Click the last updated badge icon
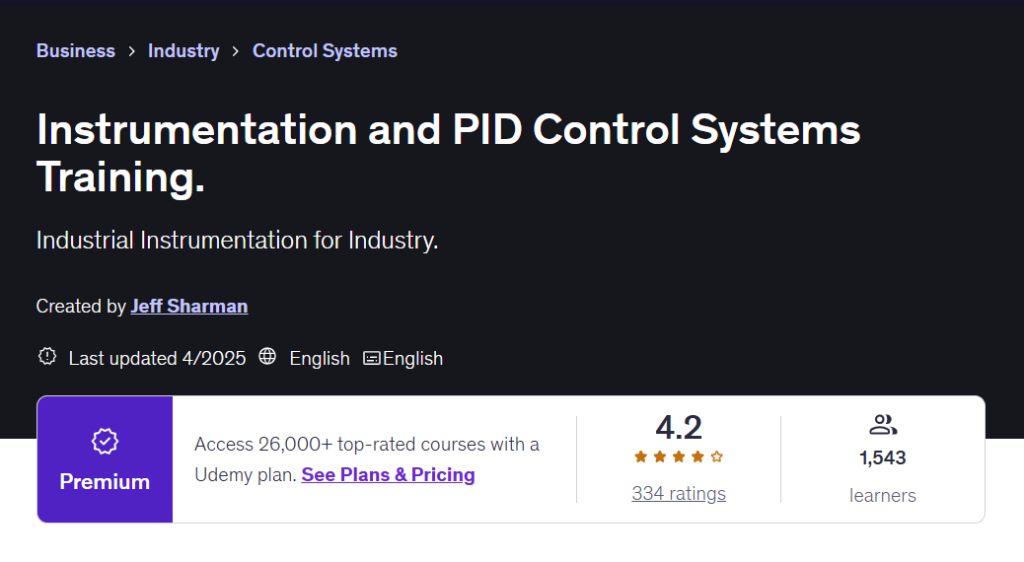The width and height of the screenshot is (1024, 562). tap(47, 356)
